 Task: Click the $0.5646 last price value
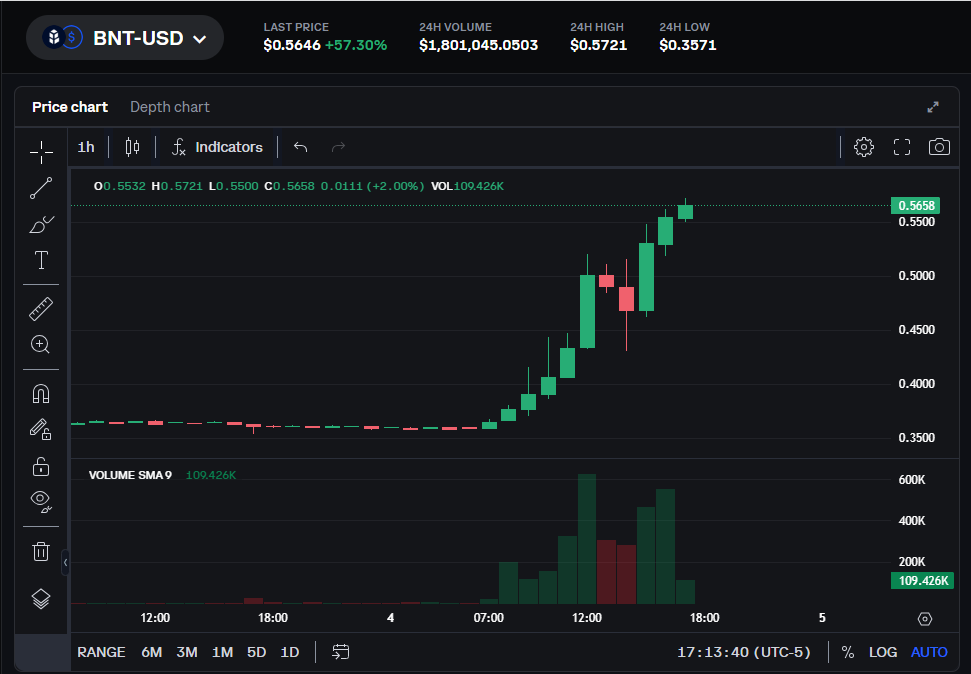(292, 45)
